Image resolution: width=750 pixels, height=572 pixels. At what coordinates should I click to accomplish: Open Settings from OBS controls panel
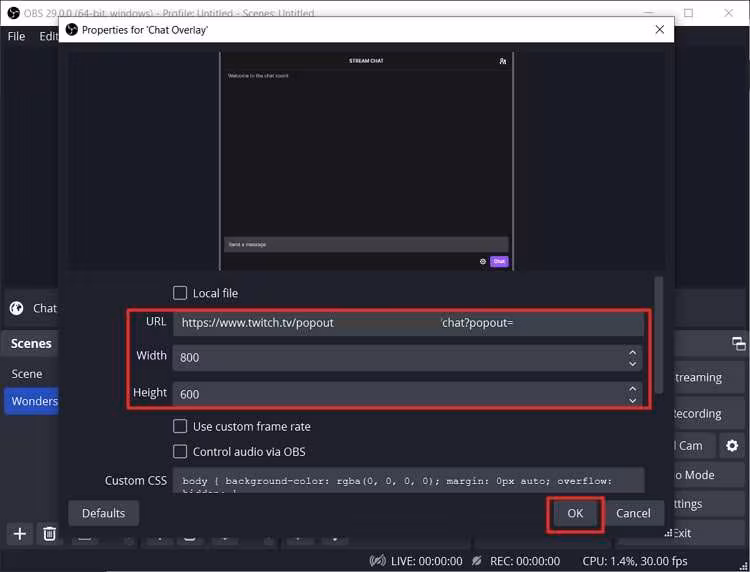(709, 504)
